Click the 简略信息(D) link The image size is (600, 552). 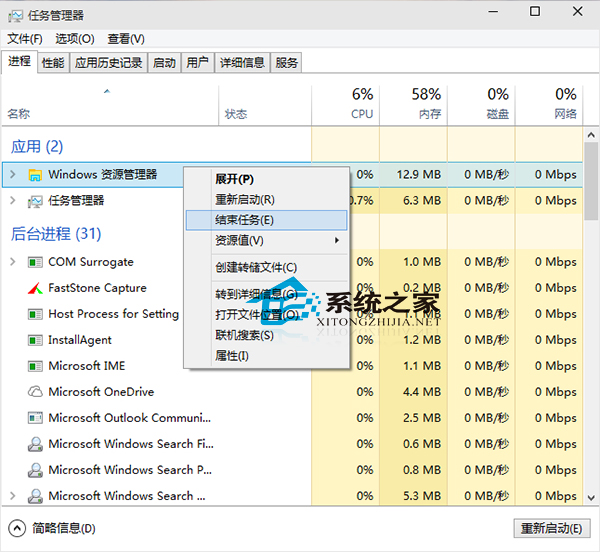[64, 528]
